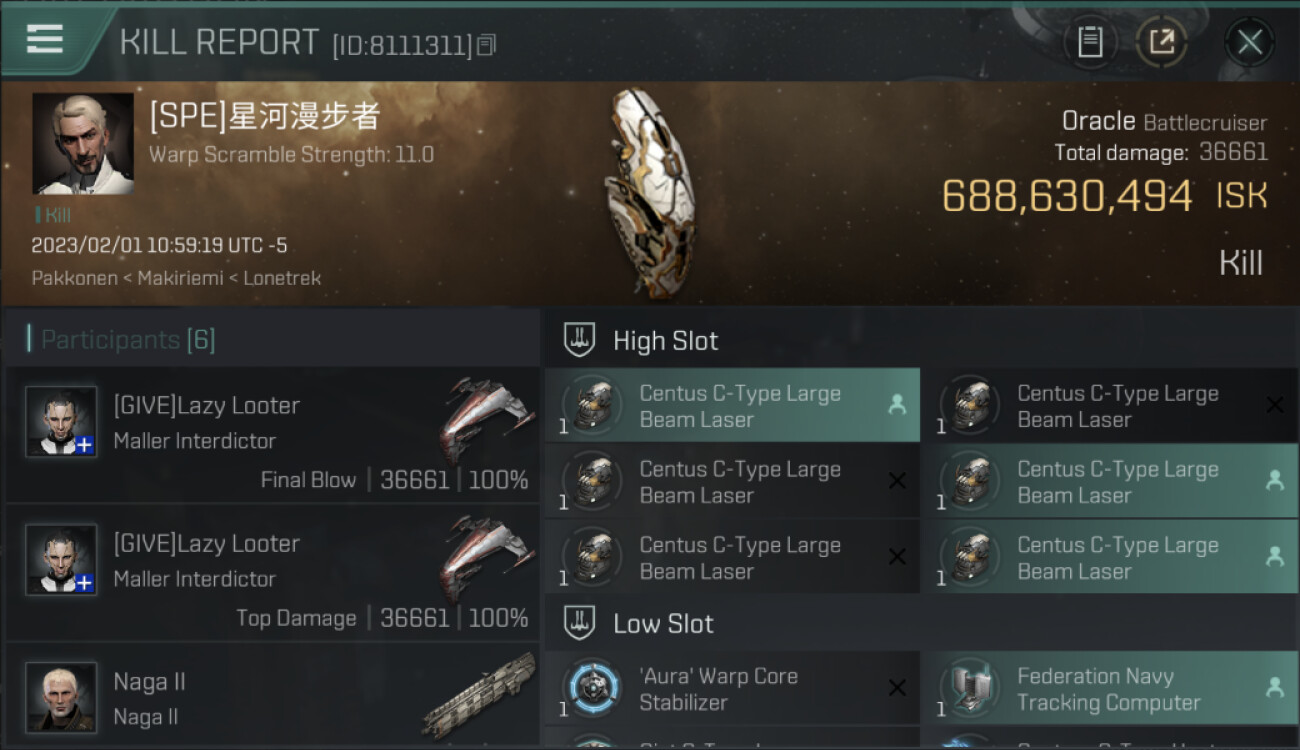1300x750 pixels.
Task: Click the victim's character portrait
Action: click(x=83, y=144)
